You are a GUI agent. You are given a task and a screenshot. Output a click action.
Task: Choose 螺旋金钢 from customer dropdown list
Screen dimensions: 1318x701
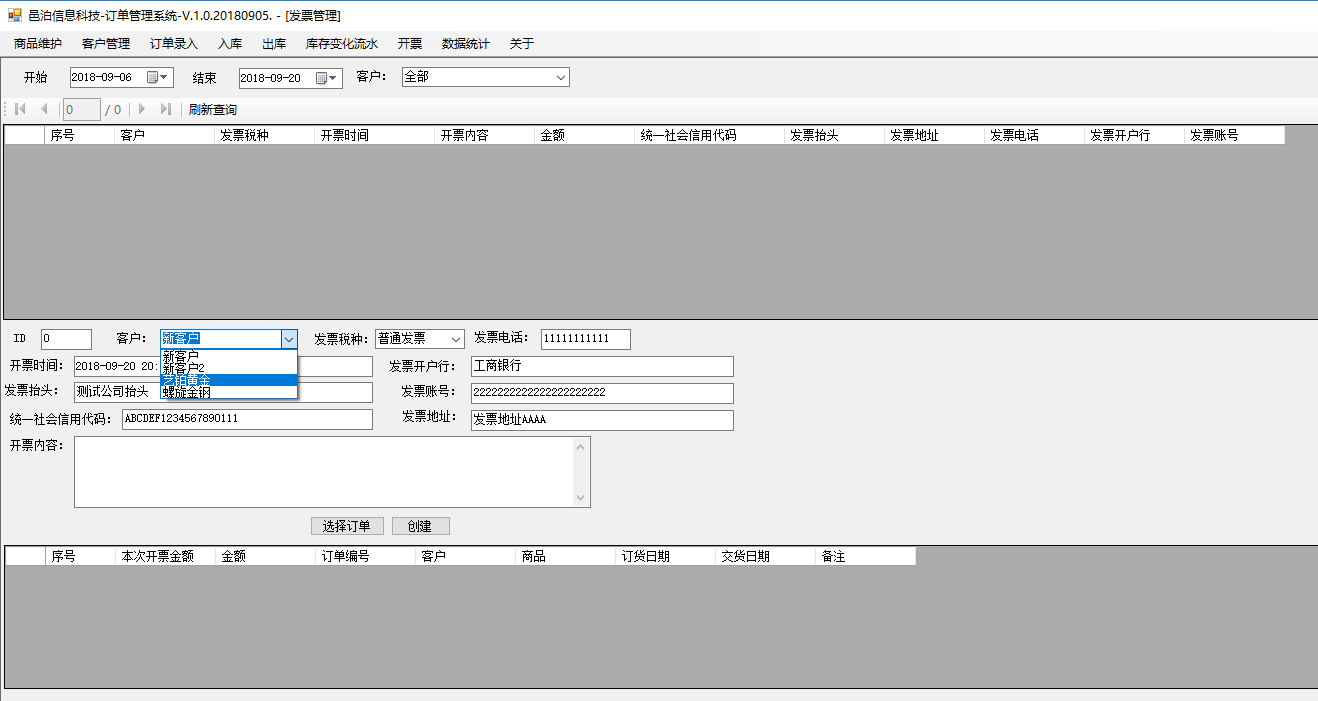[x=229, y=392]
